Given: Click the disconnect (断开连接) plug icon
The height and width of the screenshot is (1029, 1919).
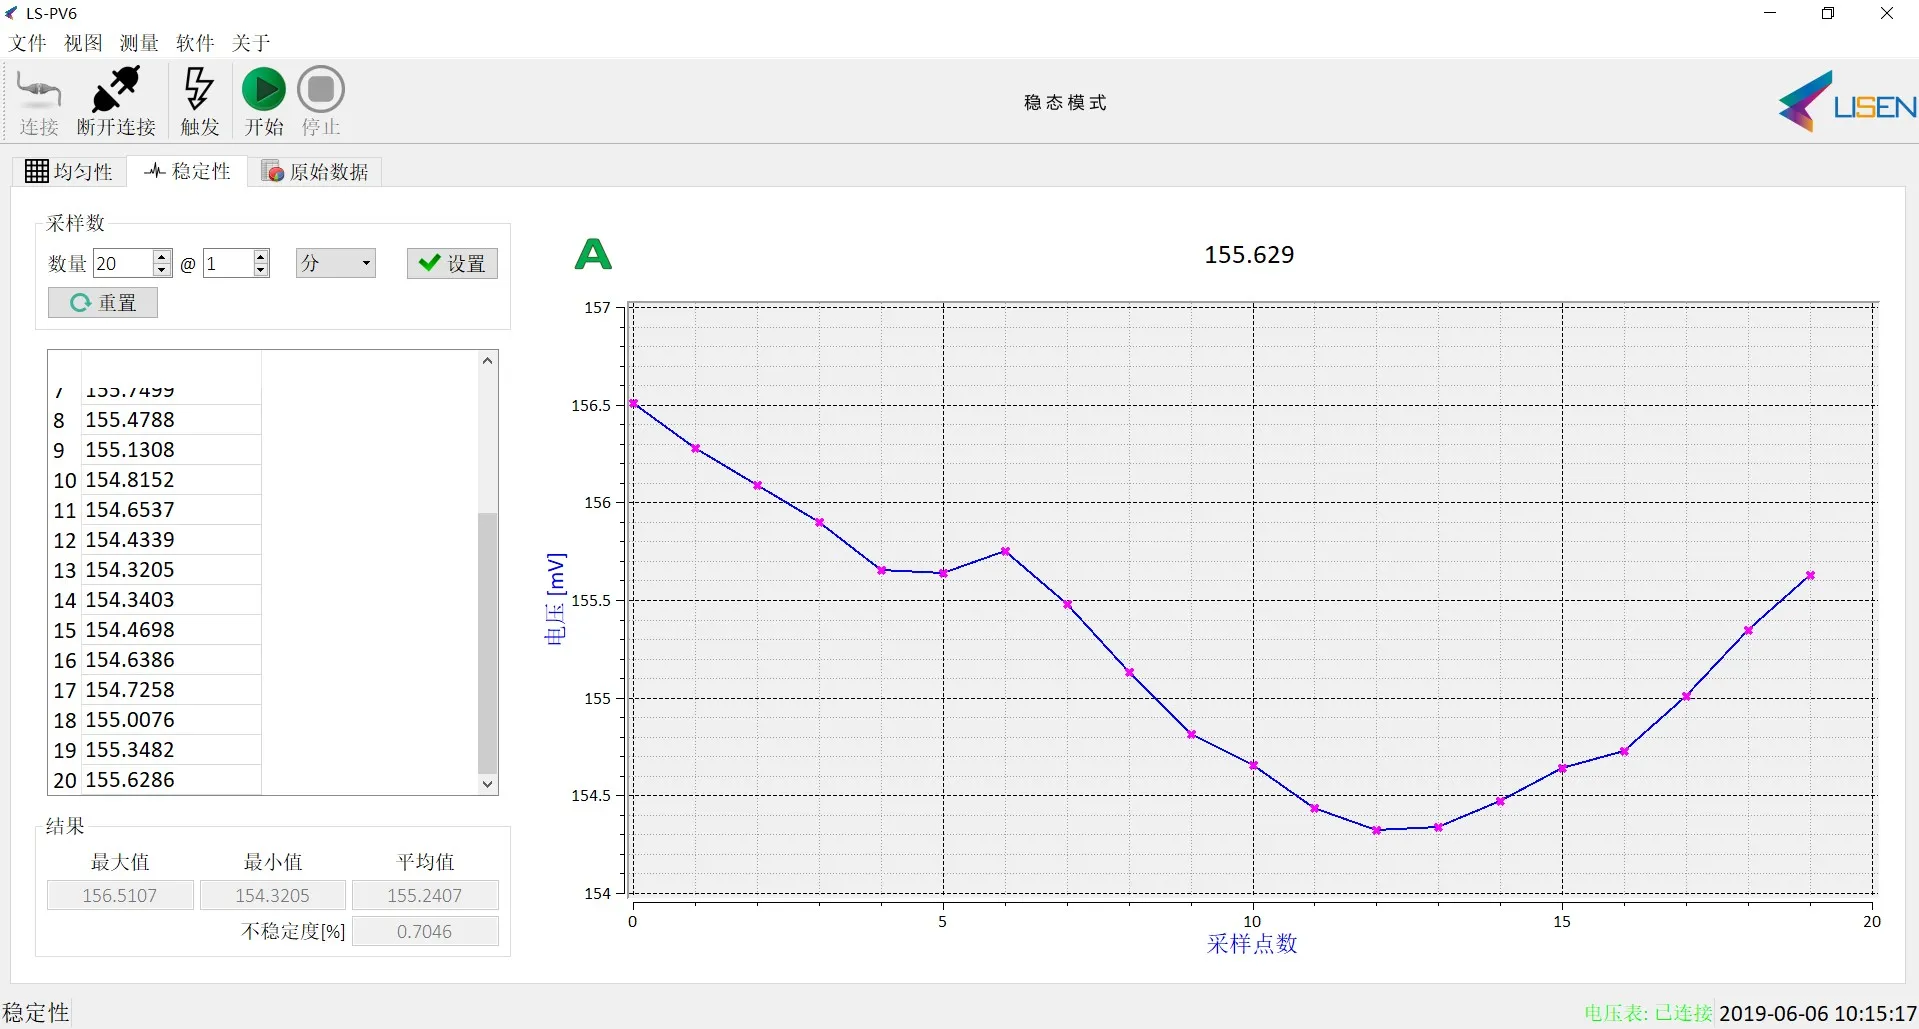Looking at the screenshot, I should 116,91.
